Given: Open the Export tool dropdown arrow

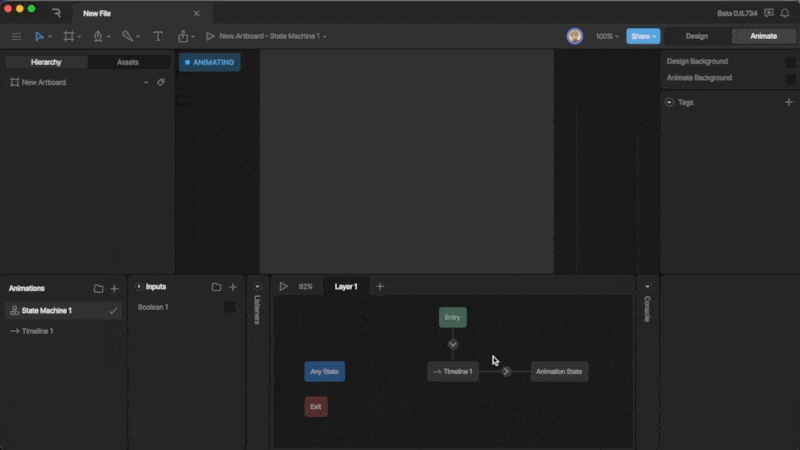Looking at the screenshot, I should pos(193,37).
